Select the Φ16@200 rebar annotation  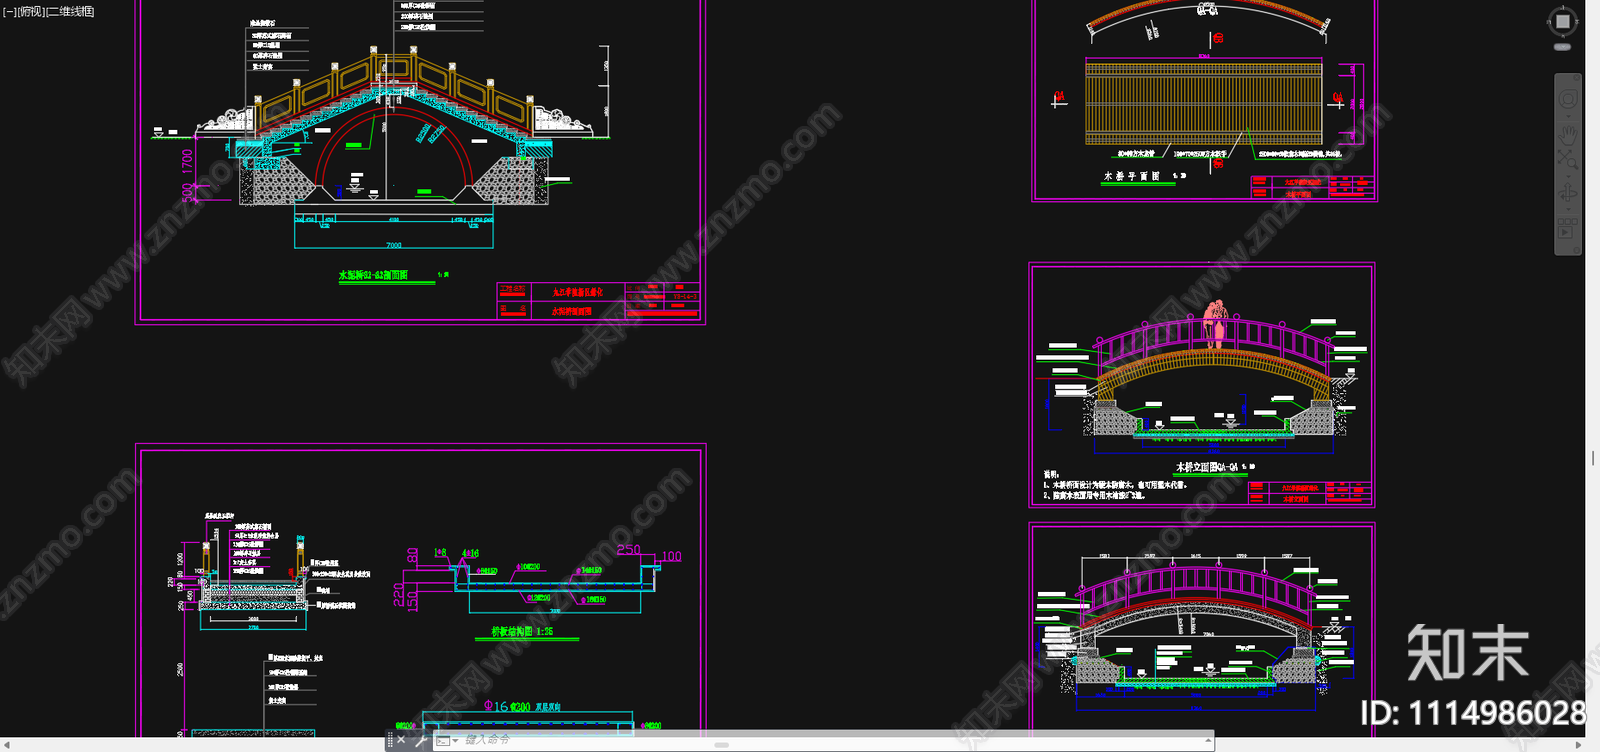point(508,706)
